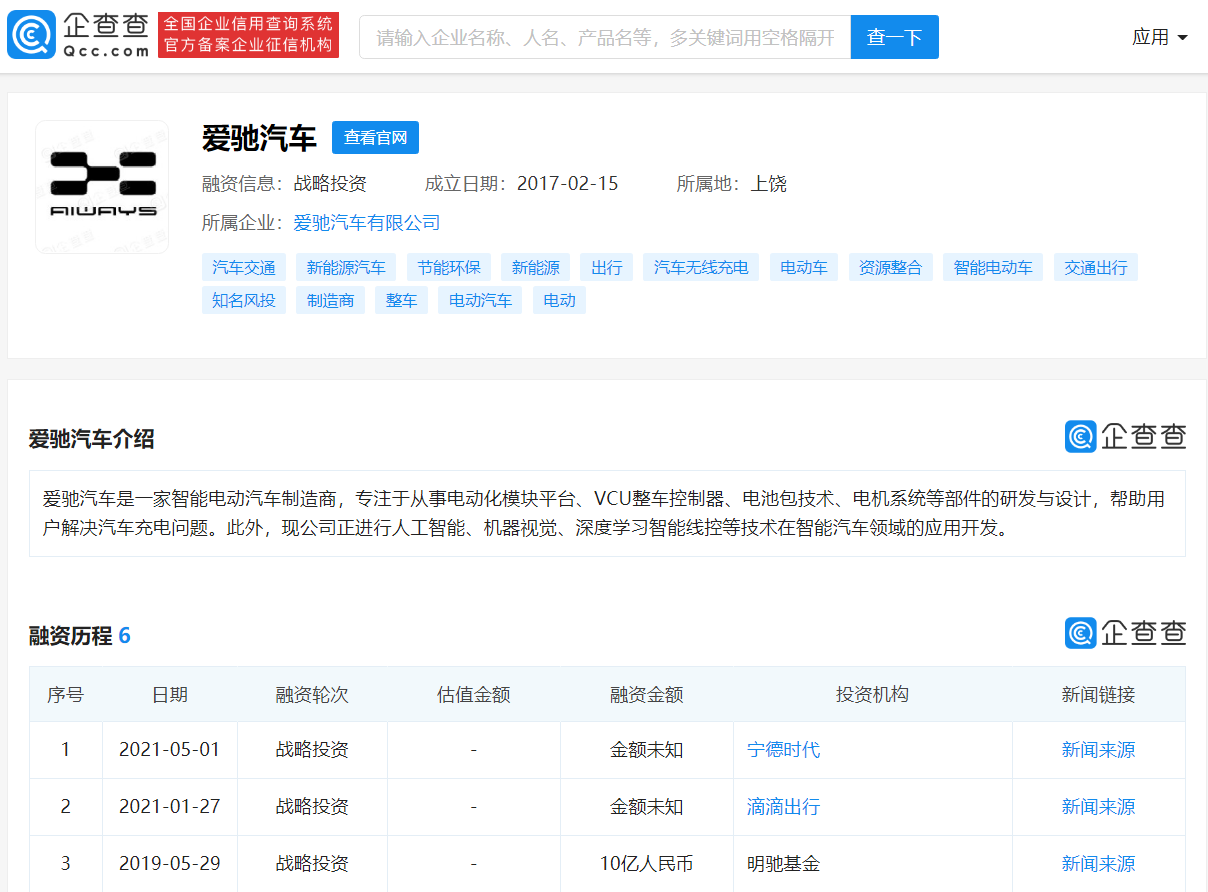Select the 智能电动车 tag
Screen dimensions: 1208x892
(x=993, y=267)
